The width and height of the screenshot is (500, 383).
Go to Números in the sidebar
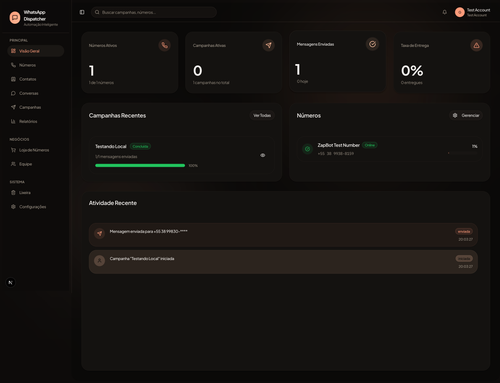(36, 65)
